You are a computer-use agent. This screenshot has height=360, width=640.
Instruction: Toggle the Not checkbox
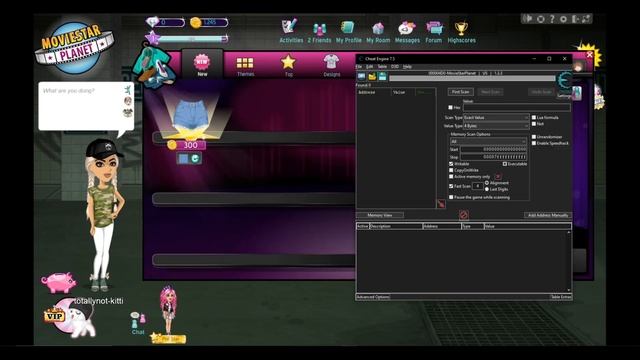click(x=534, y=124)
